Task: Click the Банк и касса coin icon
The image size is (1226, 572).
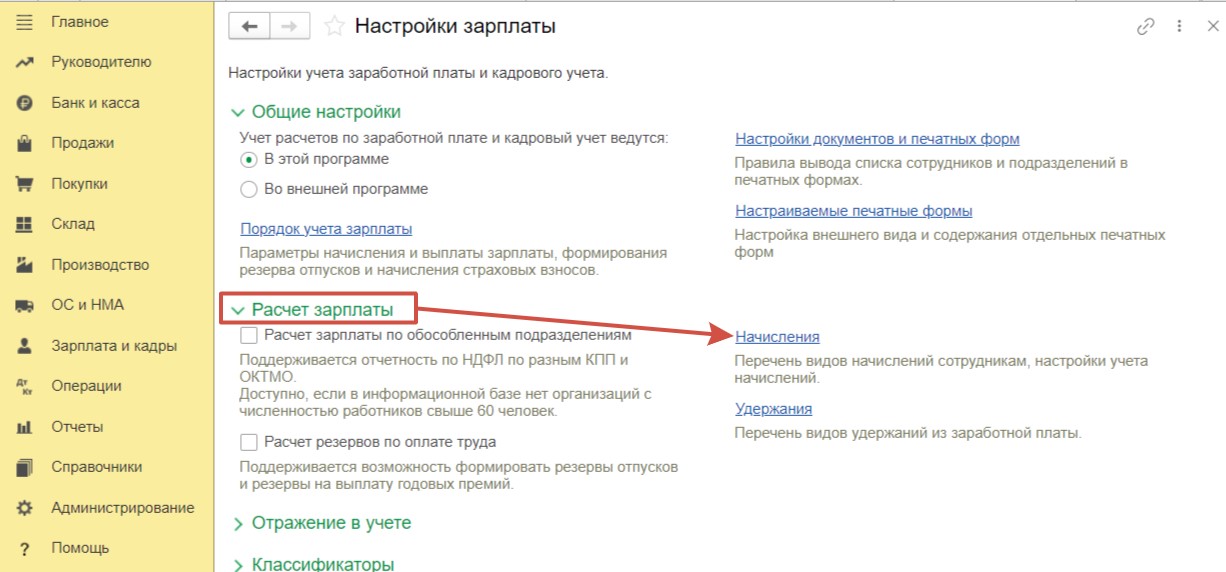Action: [x=25, y=103]
